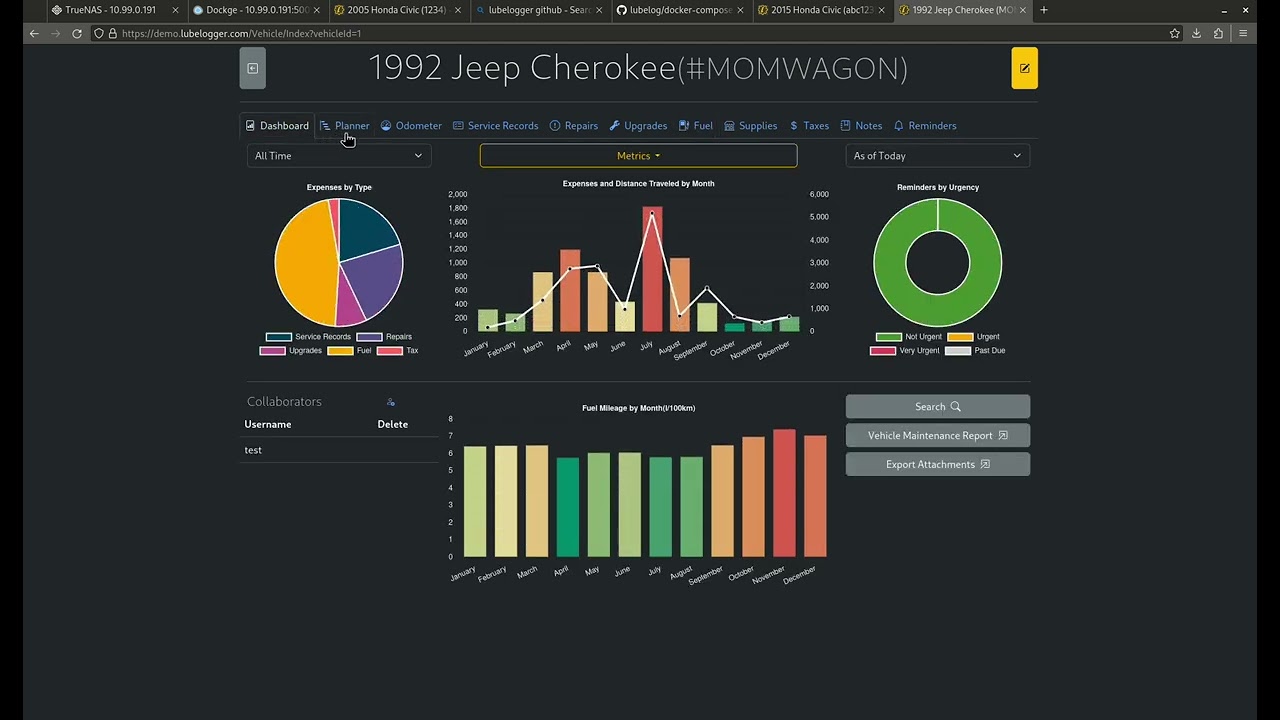
Task: Switch to the Dockge browser tab
Action: pyautogui.click(x=257, y=10)
